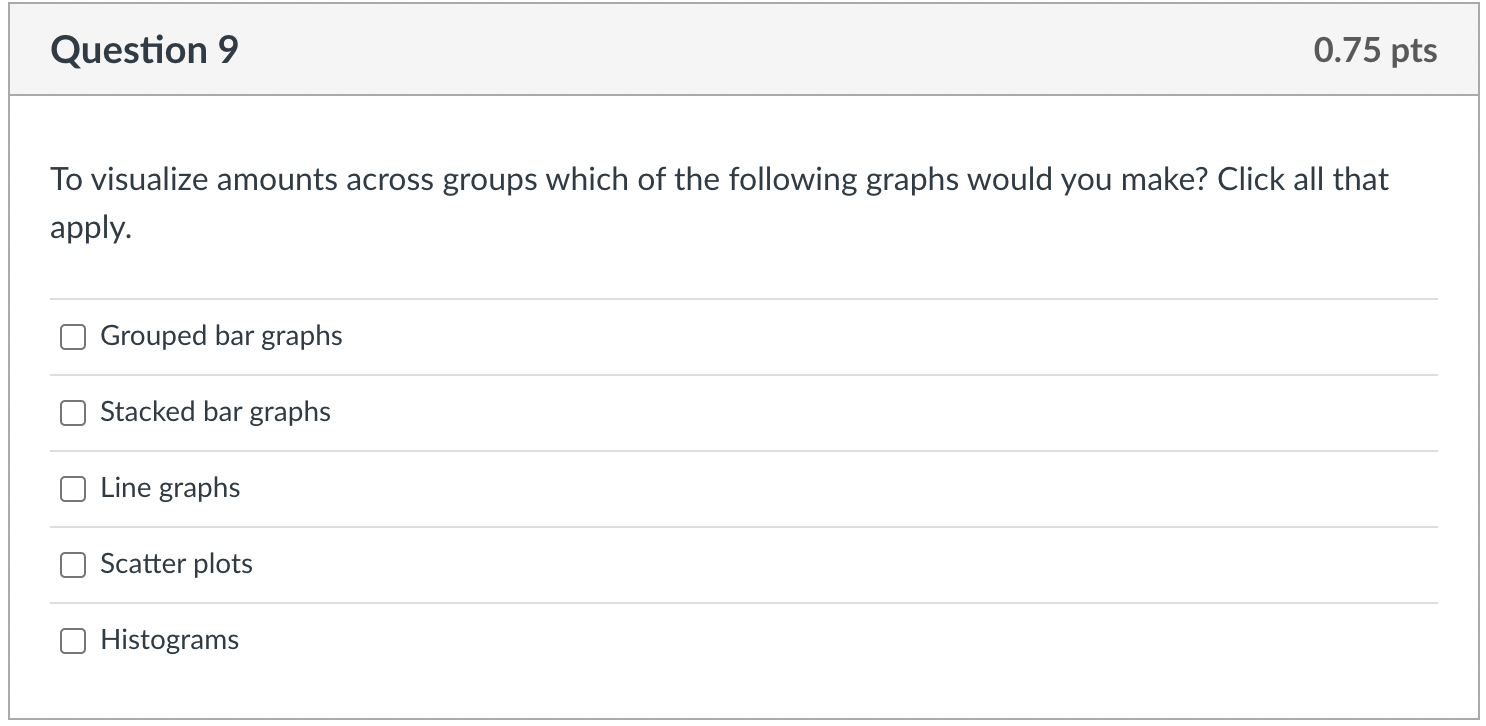Select the Grouped bar graphs label text
The width and height of the screenshot is (1486, 726).
coord(221,336)
